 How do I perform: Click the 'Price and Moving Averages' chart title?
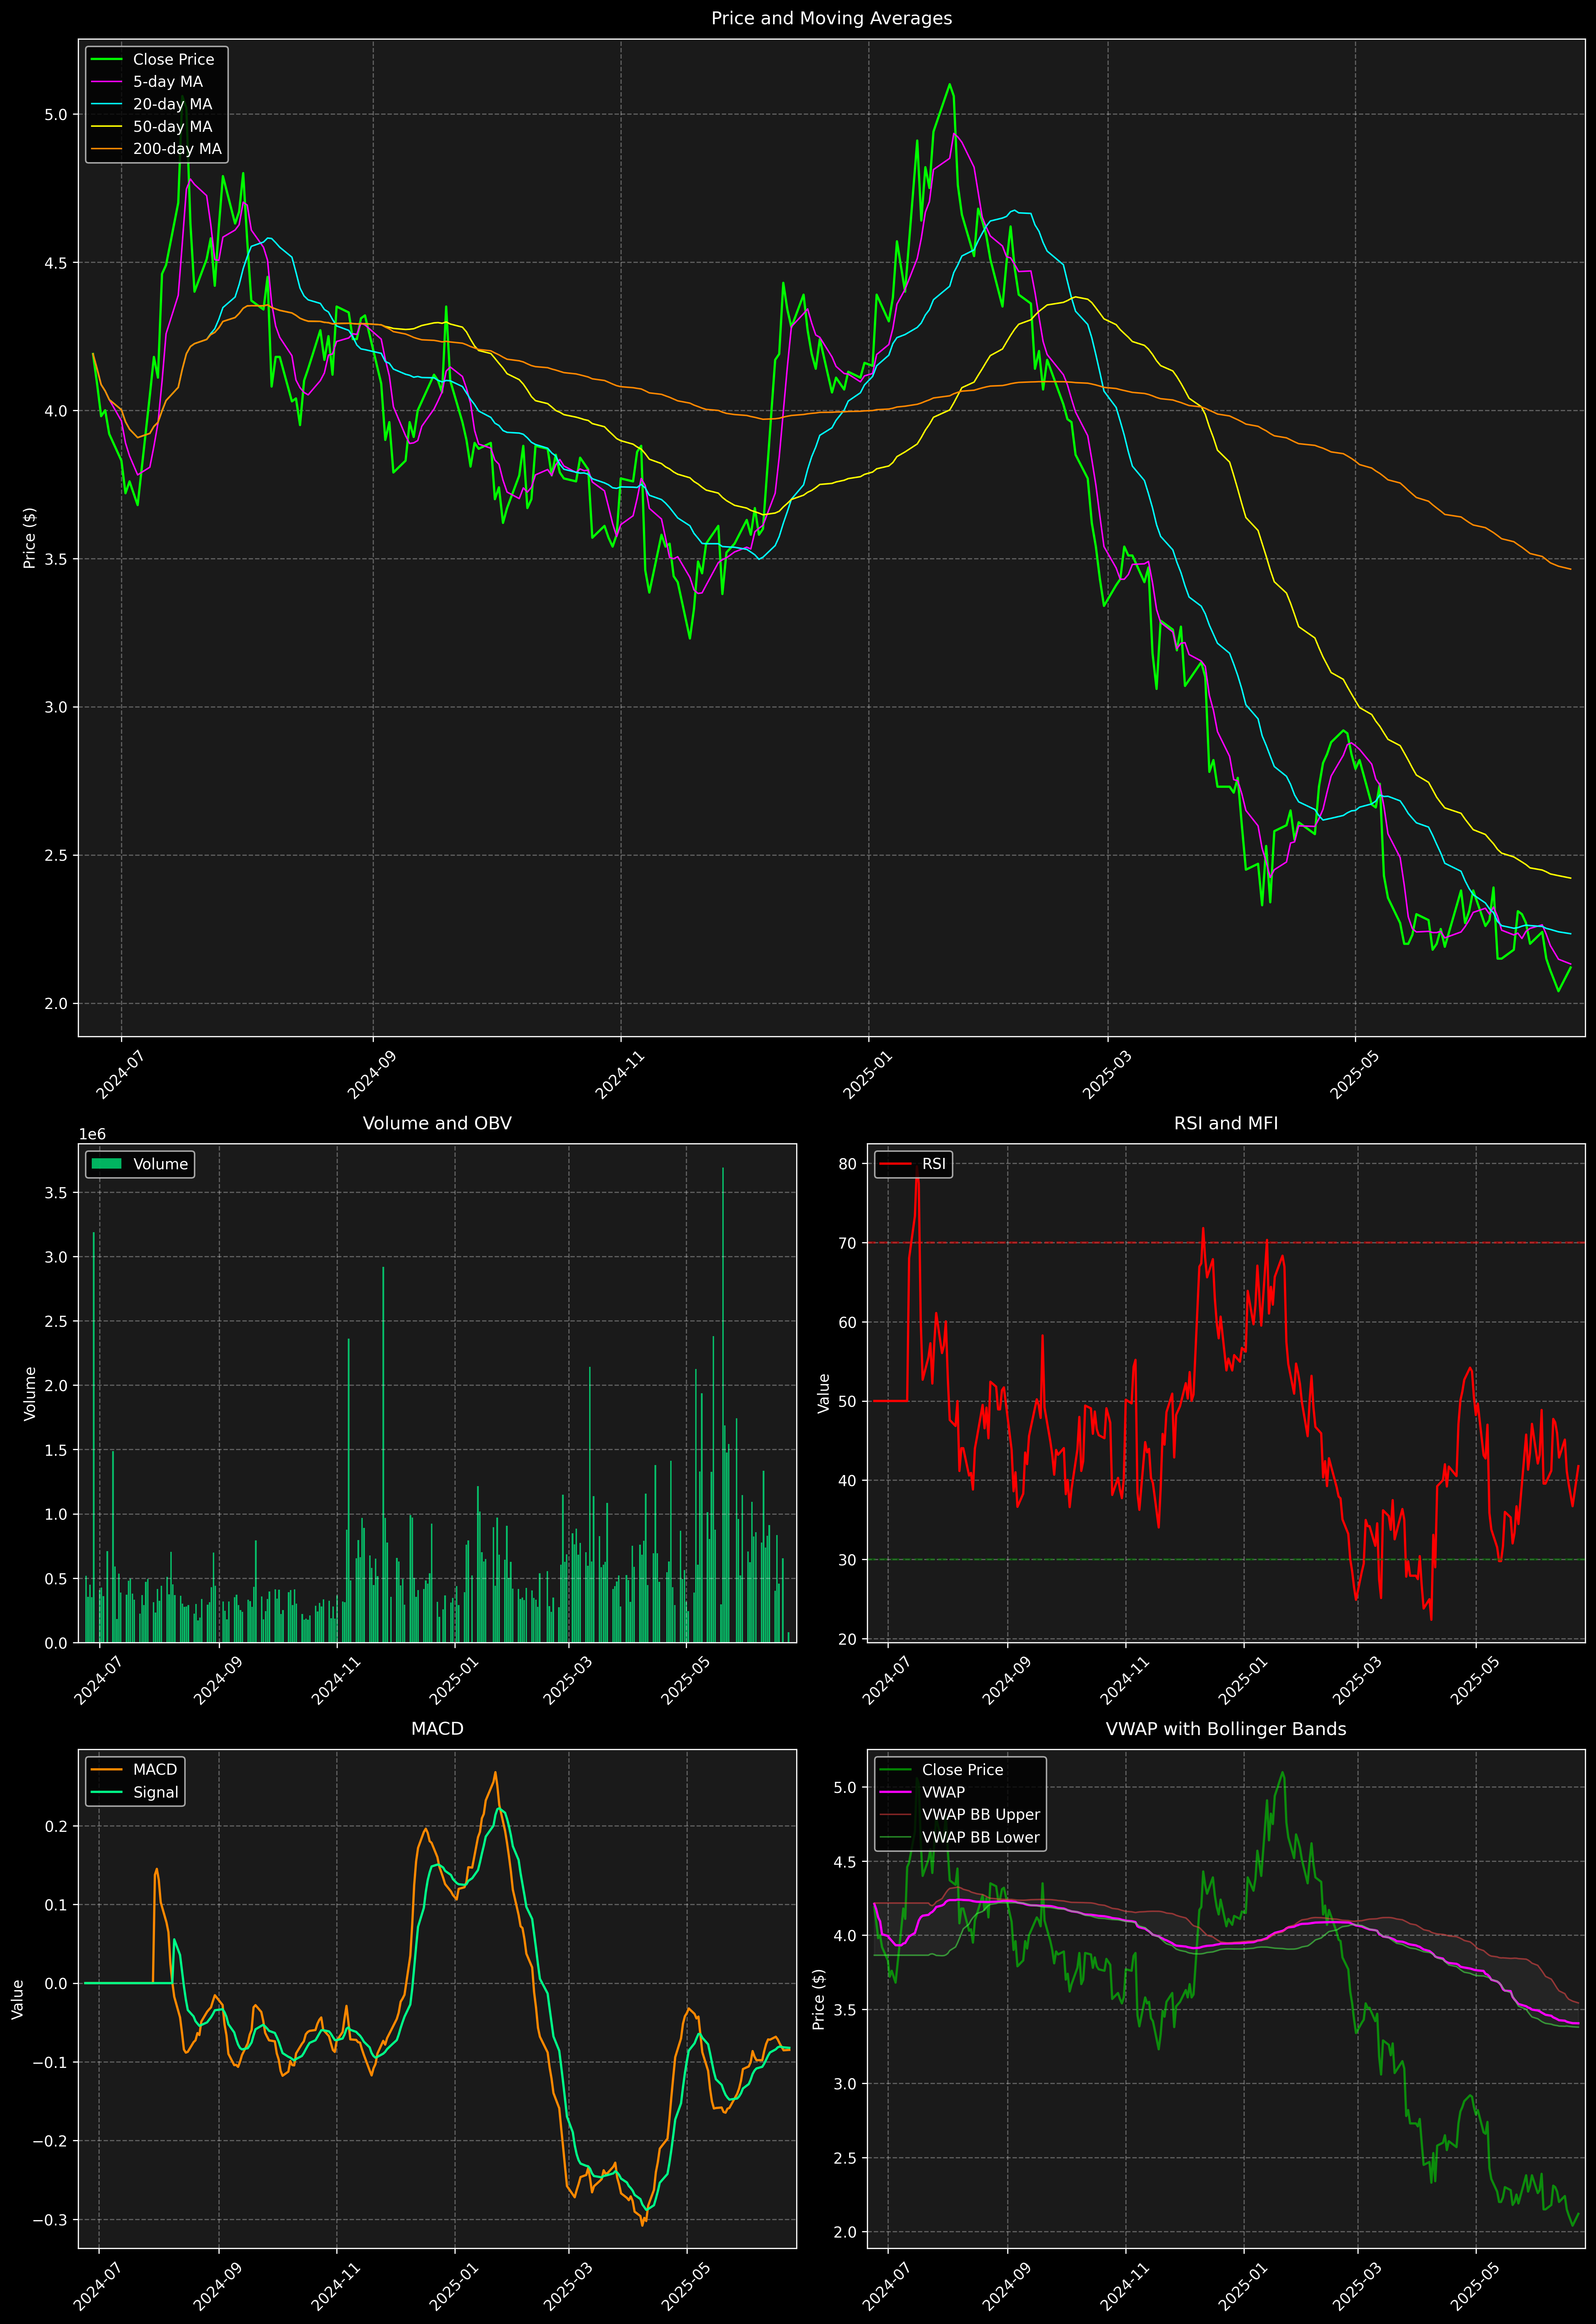[831, 18]
